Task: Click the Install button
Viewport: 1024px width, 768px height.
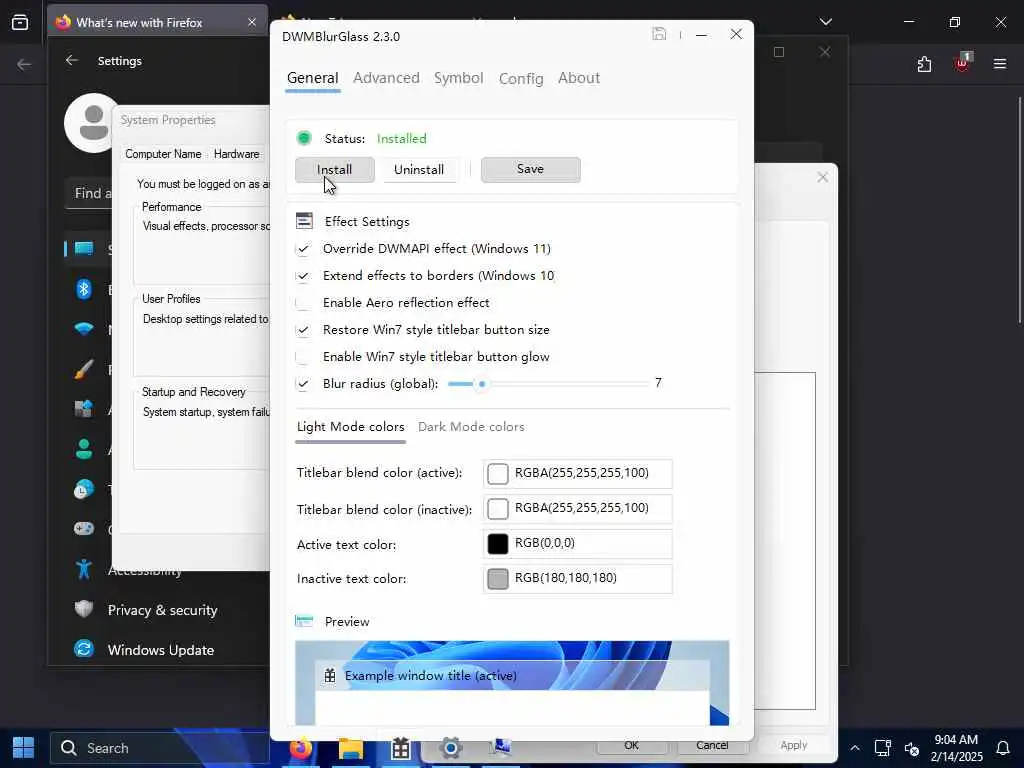Action: (x=334, y=170)
